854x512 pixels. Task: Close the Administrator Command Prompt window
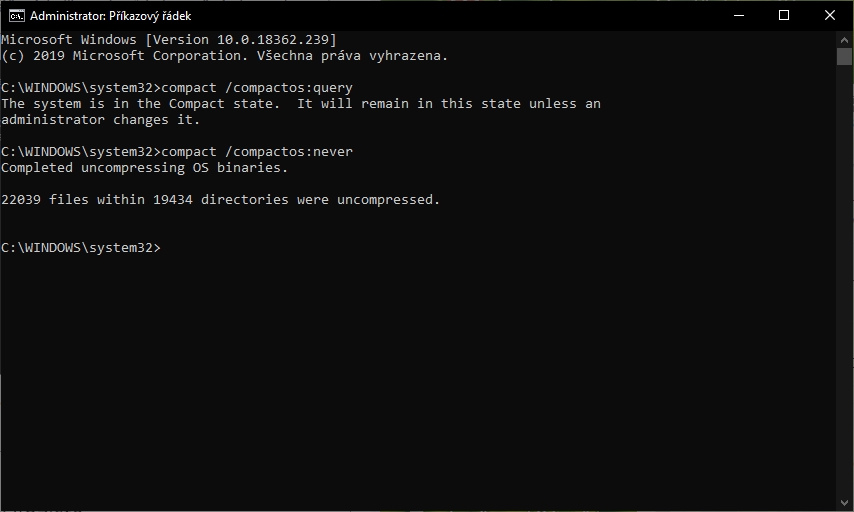click(x=830, y=15)
